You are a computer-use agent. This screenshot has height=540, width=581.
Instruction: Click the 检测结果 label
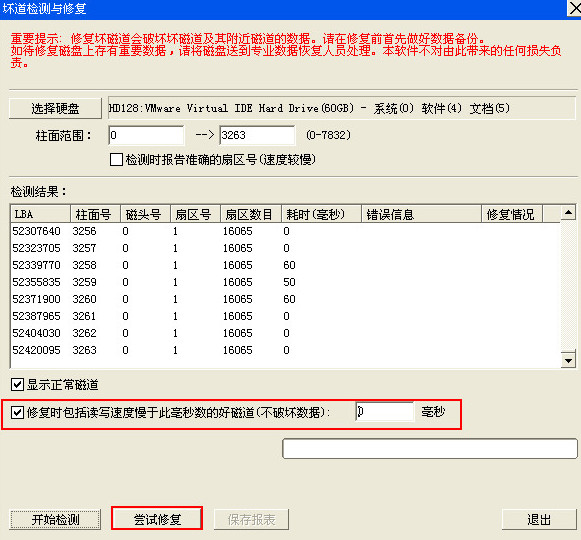38,192
